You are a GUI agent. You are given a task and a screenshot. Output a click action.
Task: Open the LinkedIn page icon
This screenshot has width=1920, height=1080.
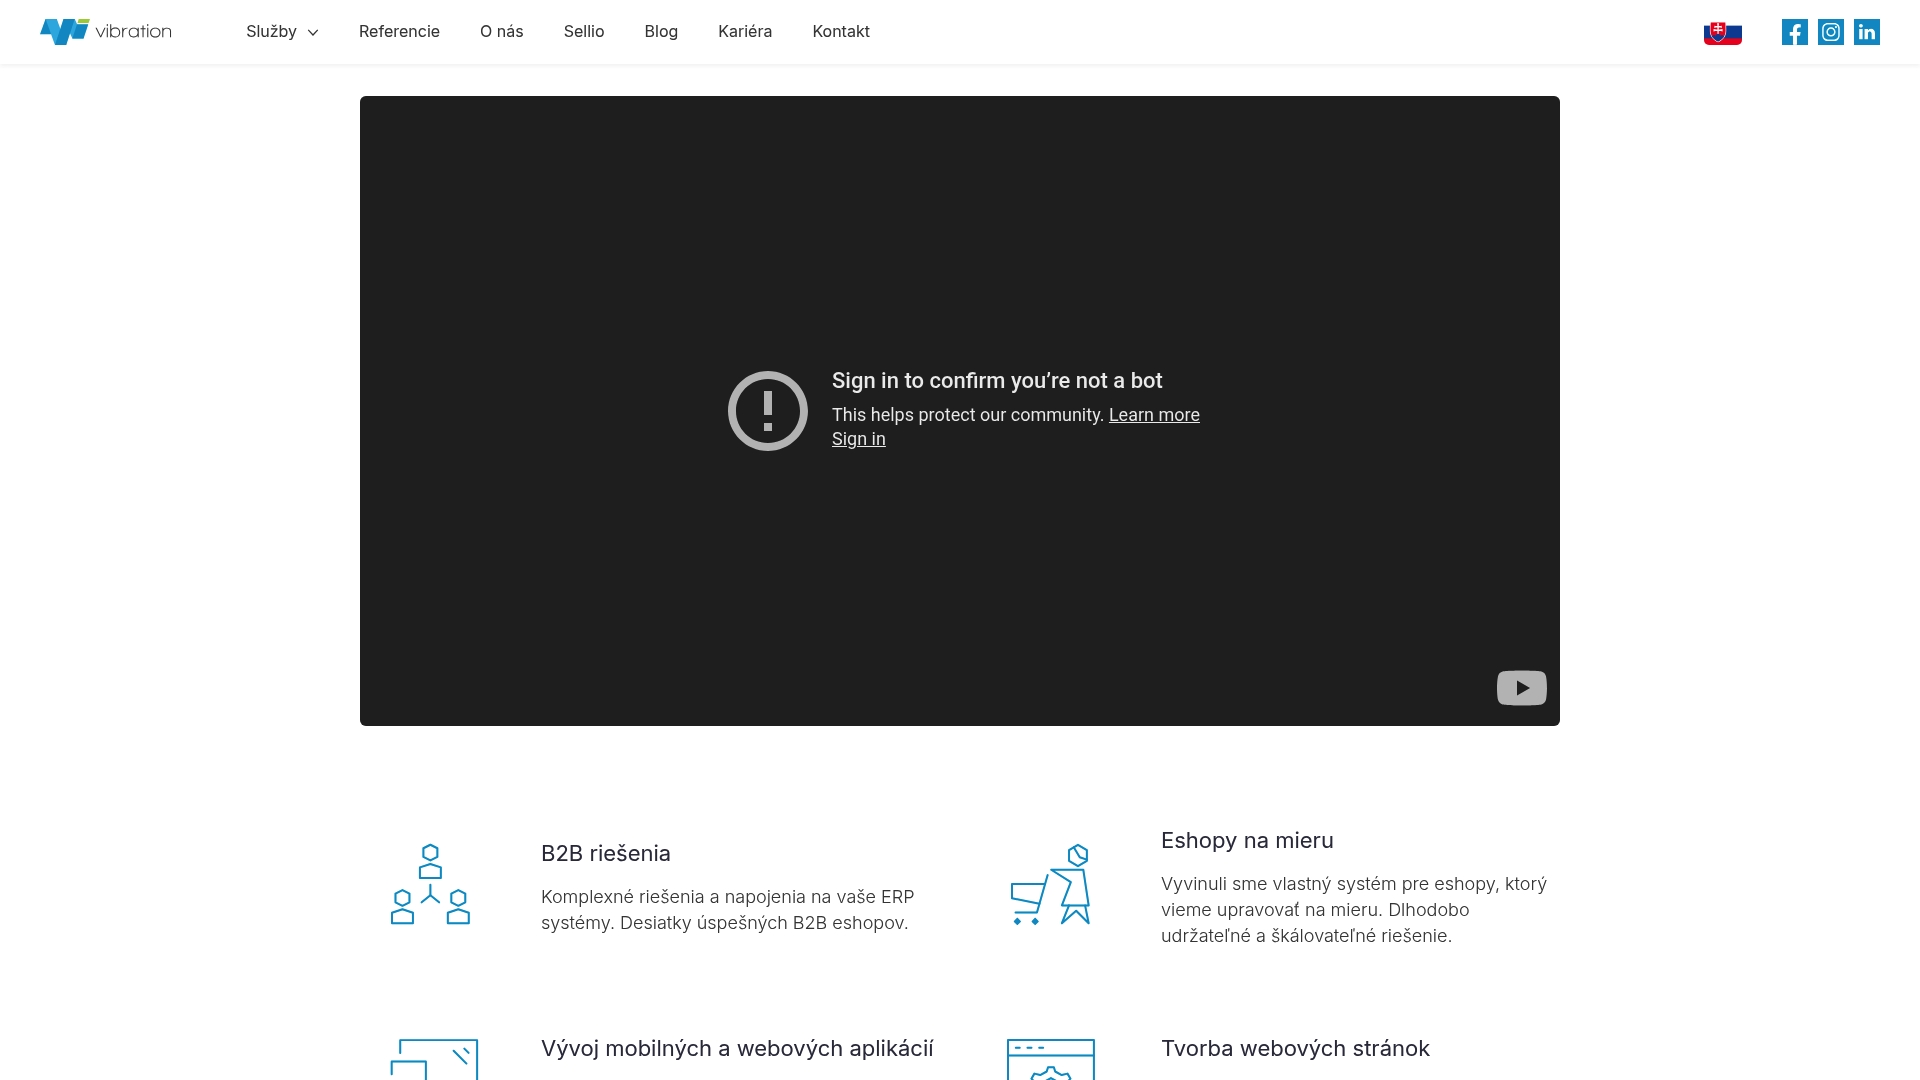click(1866, 31)
